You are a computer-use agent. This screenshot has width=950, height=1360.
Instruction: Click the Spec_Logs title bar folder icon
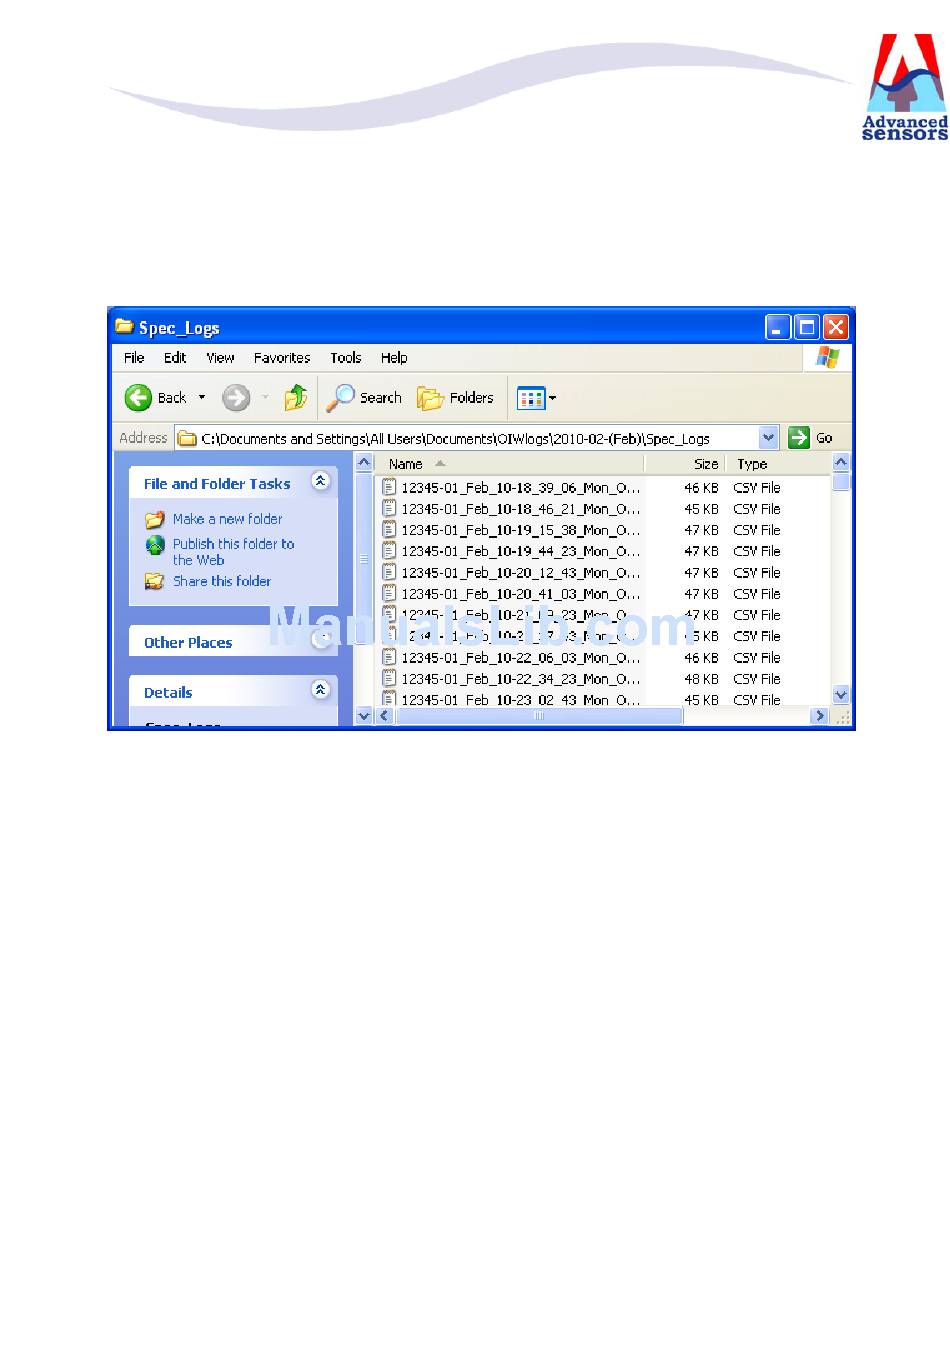click(124, 326)
